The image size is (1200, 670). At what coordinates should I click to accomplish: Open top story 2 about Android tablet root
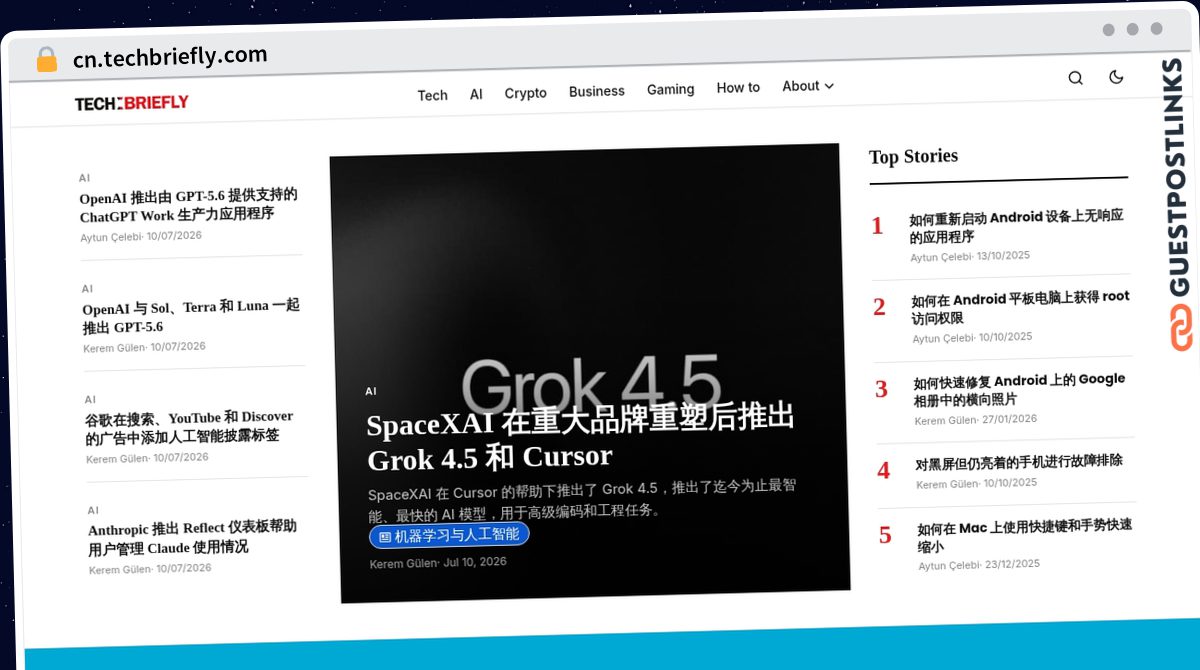1020,308
